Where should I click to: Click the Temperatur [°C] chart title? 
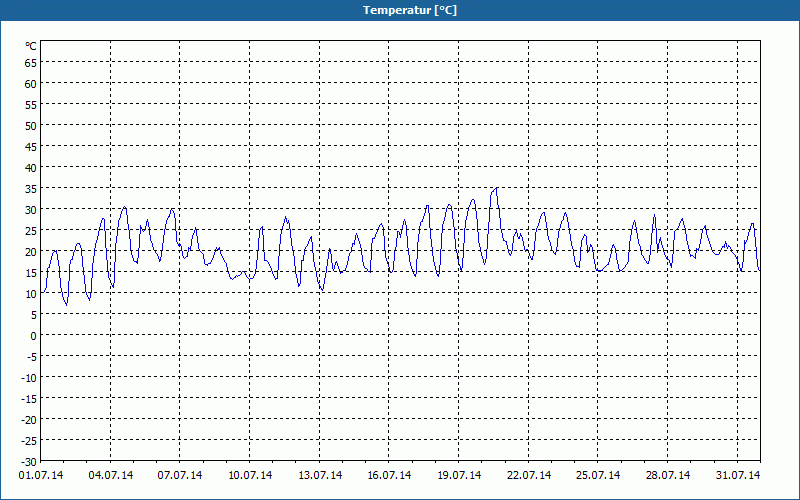[410, 10]
